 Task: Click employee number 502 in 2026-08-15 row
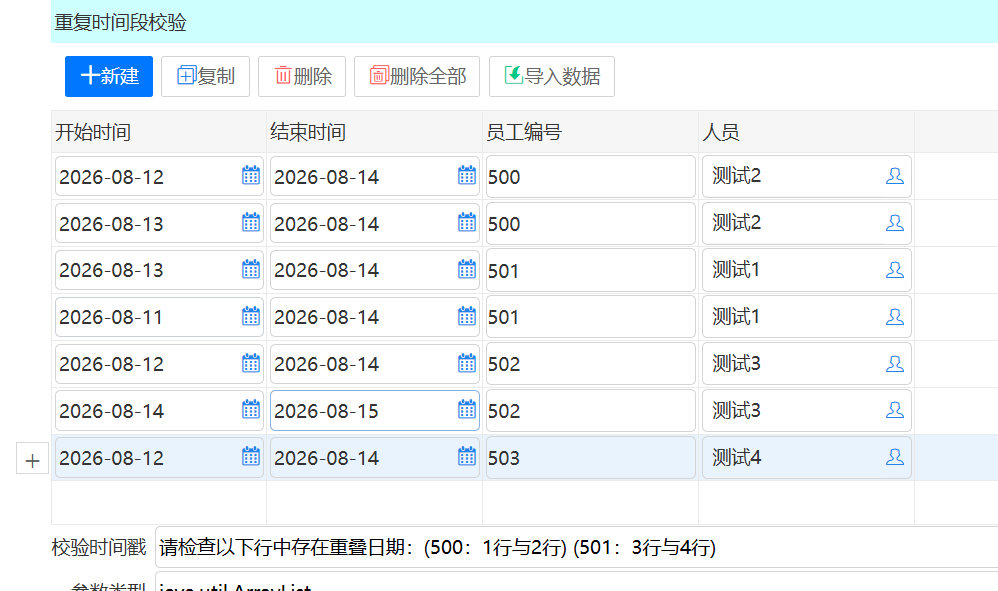pyautogui.click(x=591, y=410)
